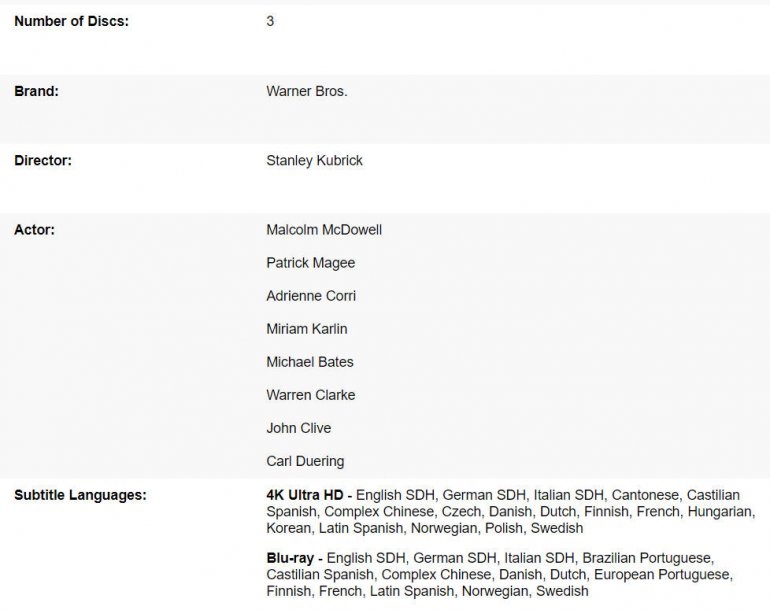Select actor Patrick Magee
The width and height of the screenshot is (770, 610).
coord(310,263)
